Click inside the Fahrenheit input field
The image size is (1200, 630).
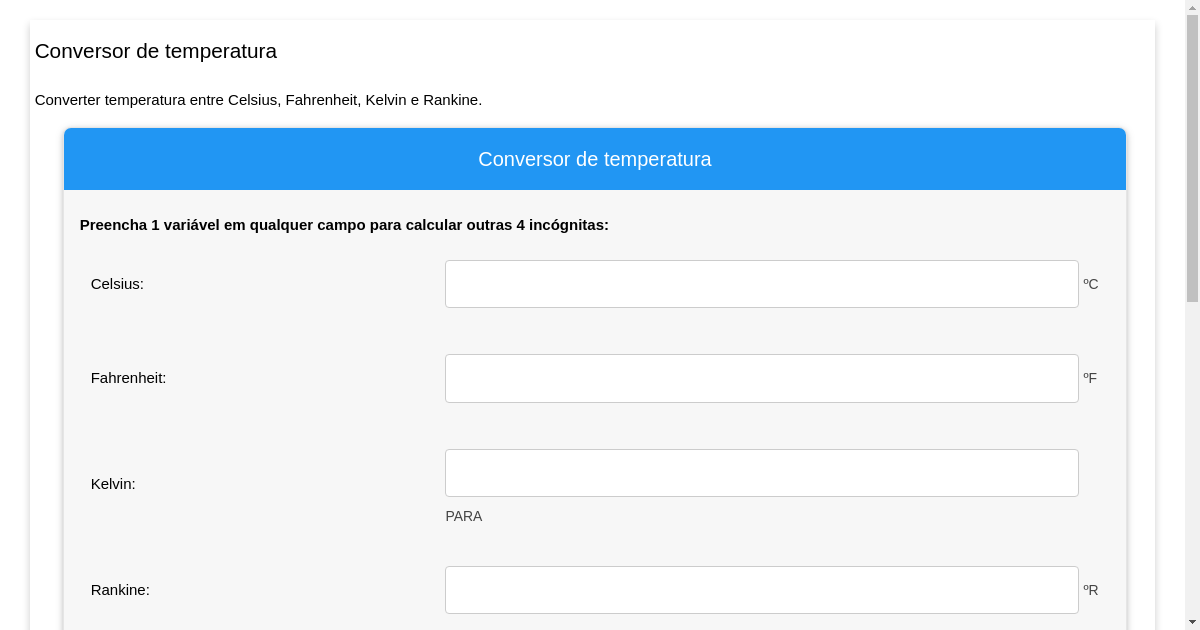pos(762,378)
